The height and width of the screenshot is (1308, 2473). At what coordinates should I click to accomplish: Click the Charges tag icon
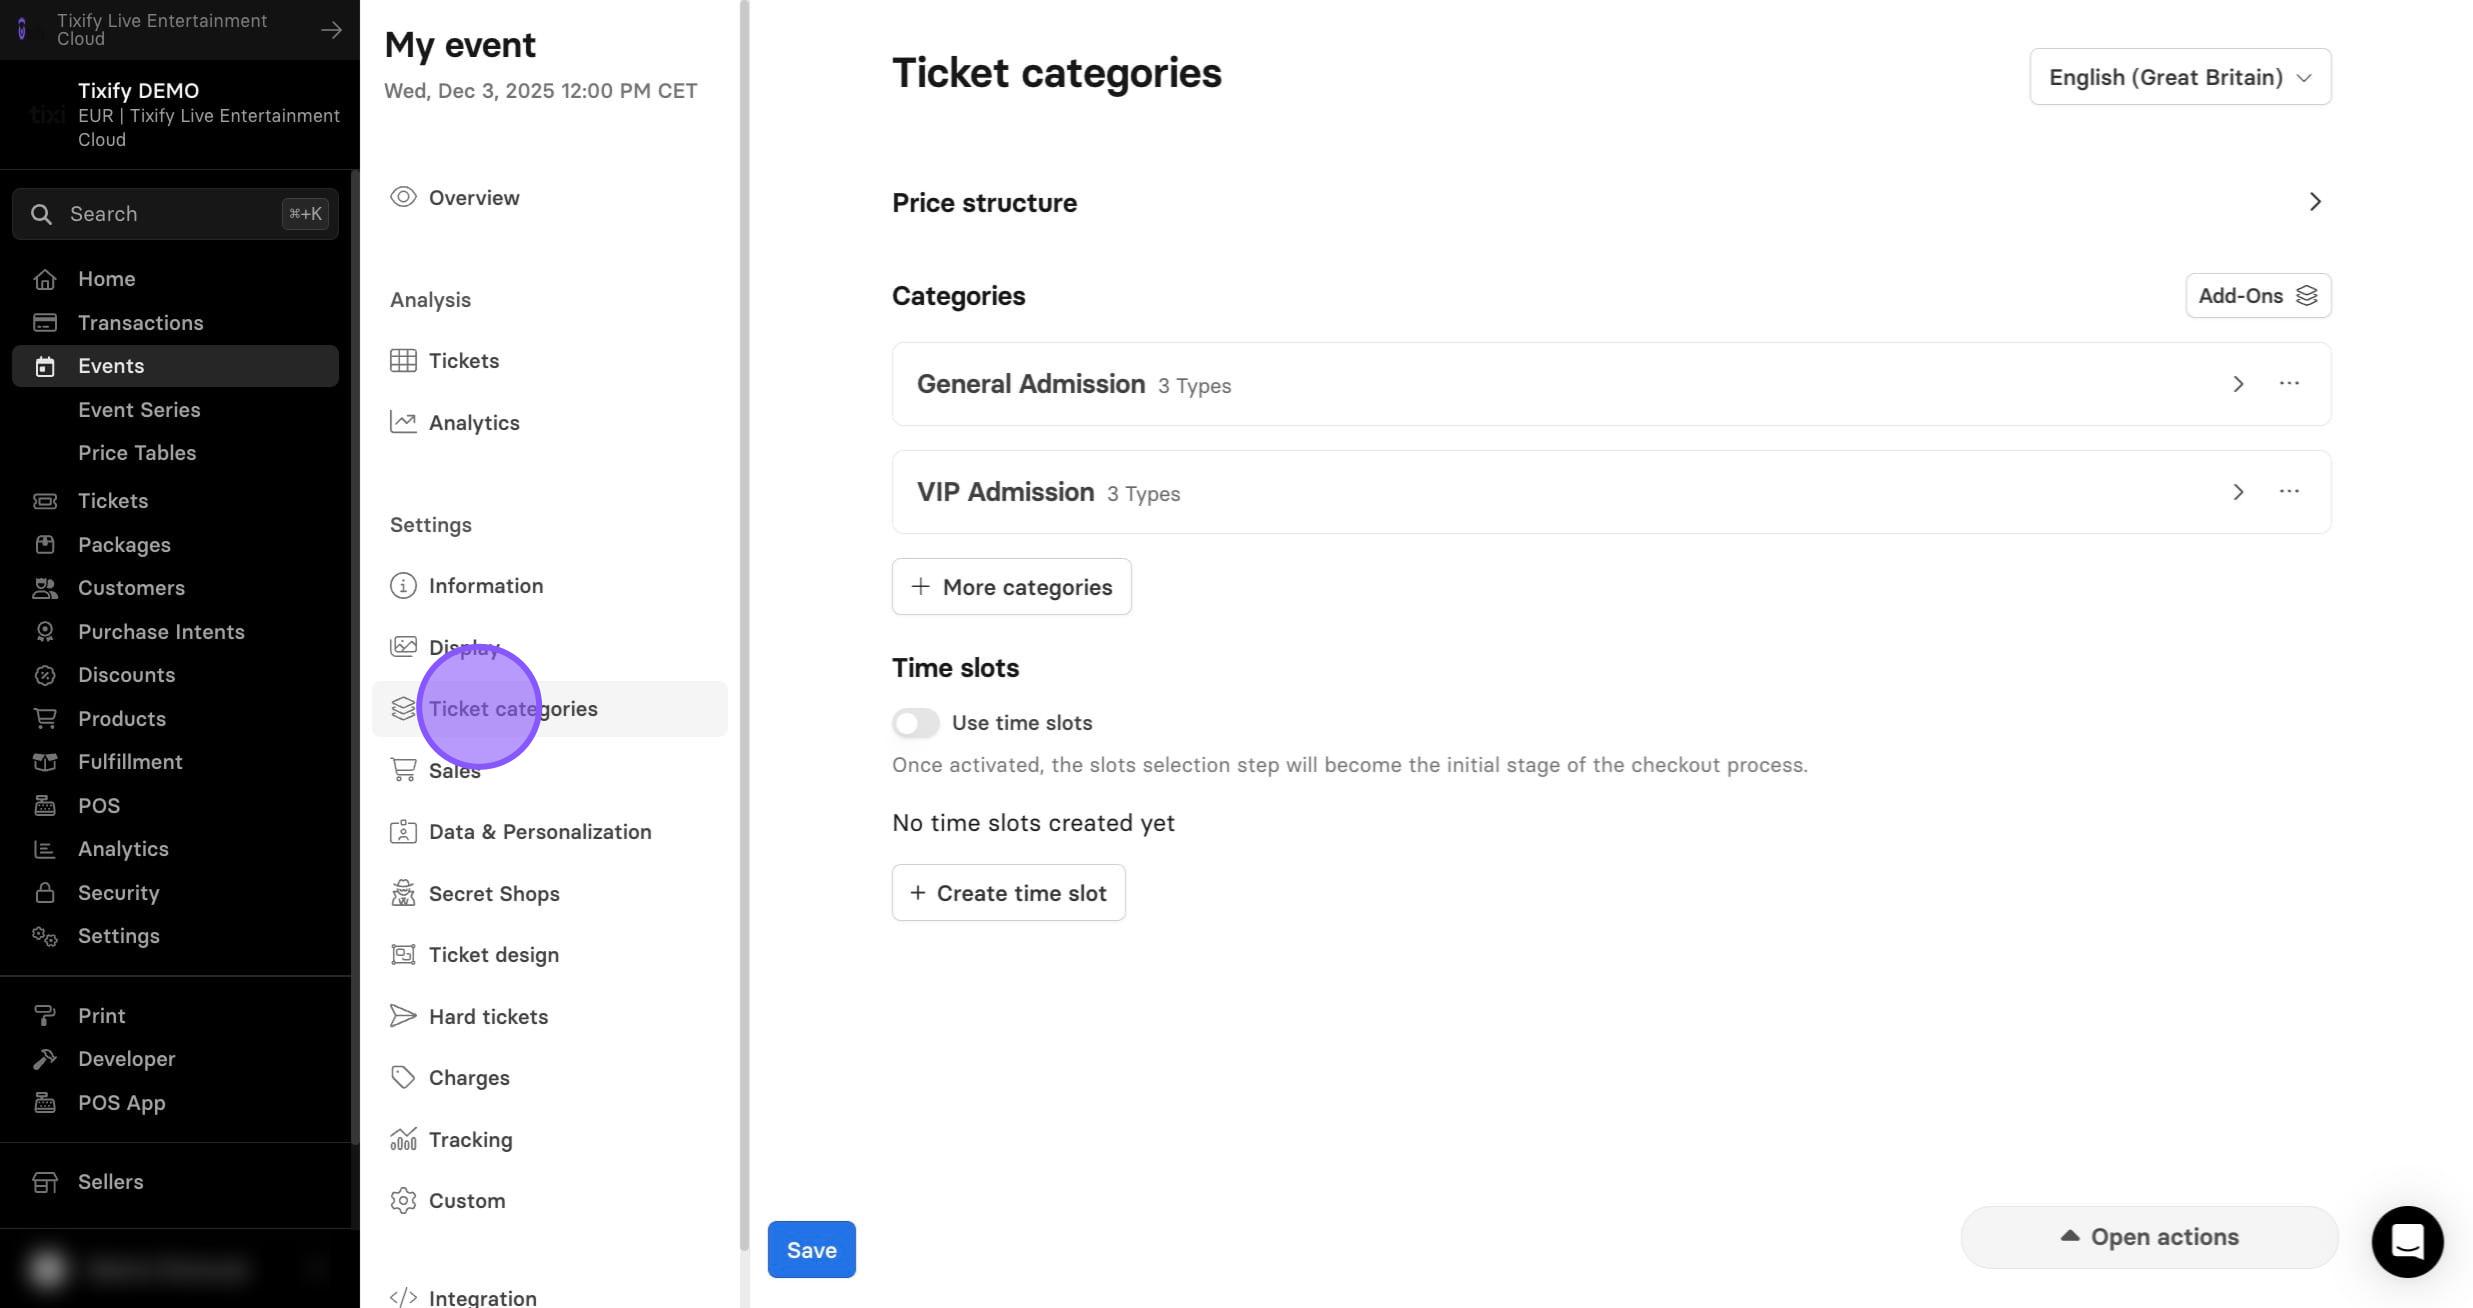403,1077
